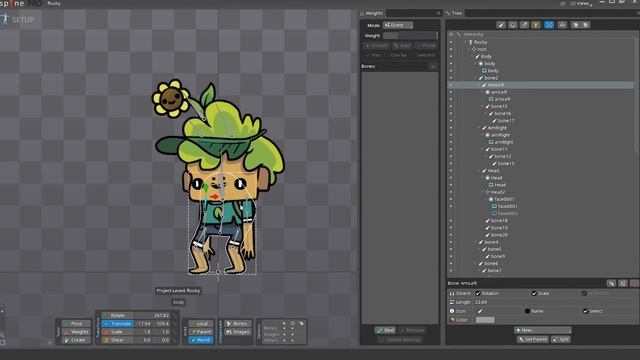Select the Weights tool
Viewport: 640px width, 360px height.
click(76, 332)
